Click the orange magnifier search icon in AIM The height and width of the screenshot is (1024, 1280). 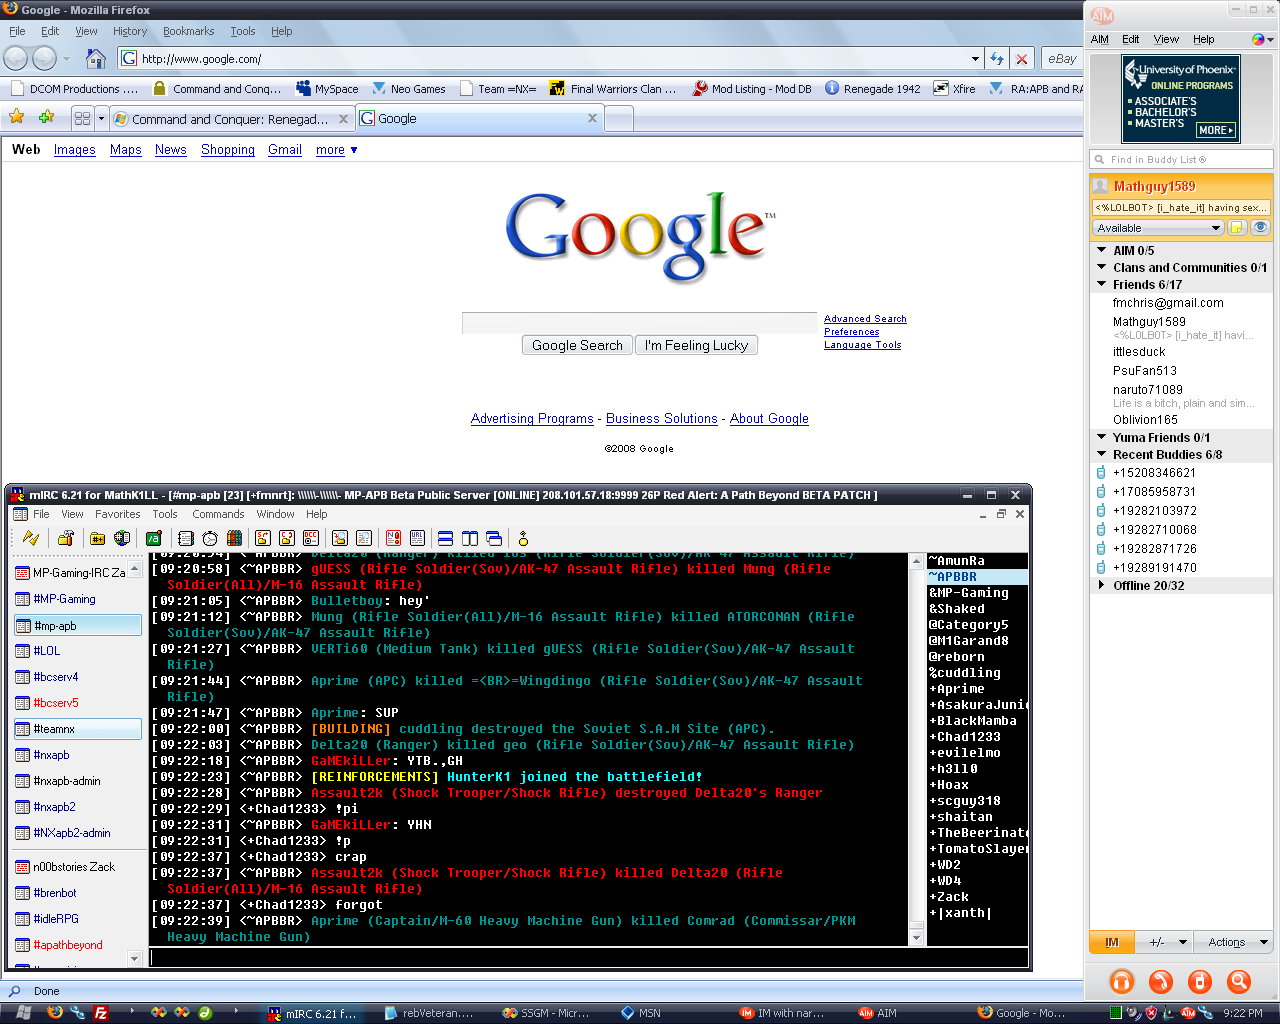[1238, 981]
